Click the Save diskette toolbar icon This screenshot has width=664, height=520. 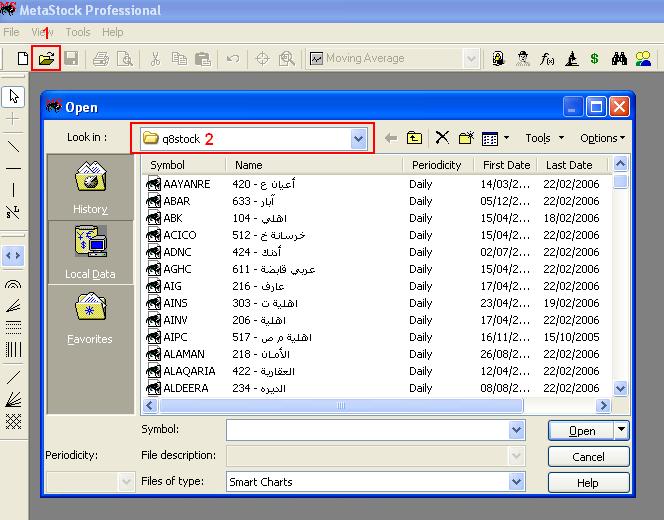(71, 58)
